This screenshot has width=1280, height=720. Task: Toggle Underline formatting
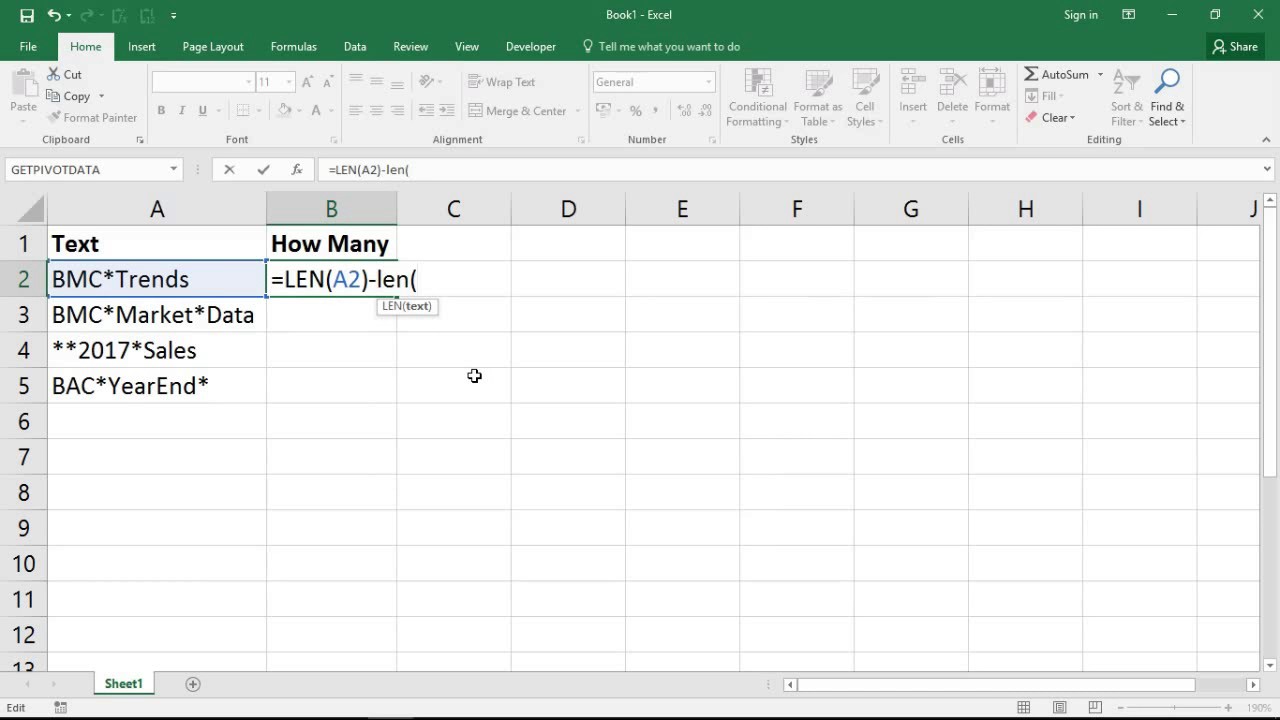pos(203,111)
